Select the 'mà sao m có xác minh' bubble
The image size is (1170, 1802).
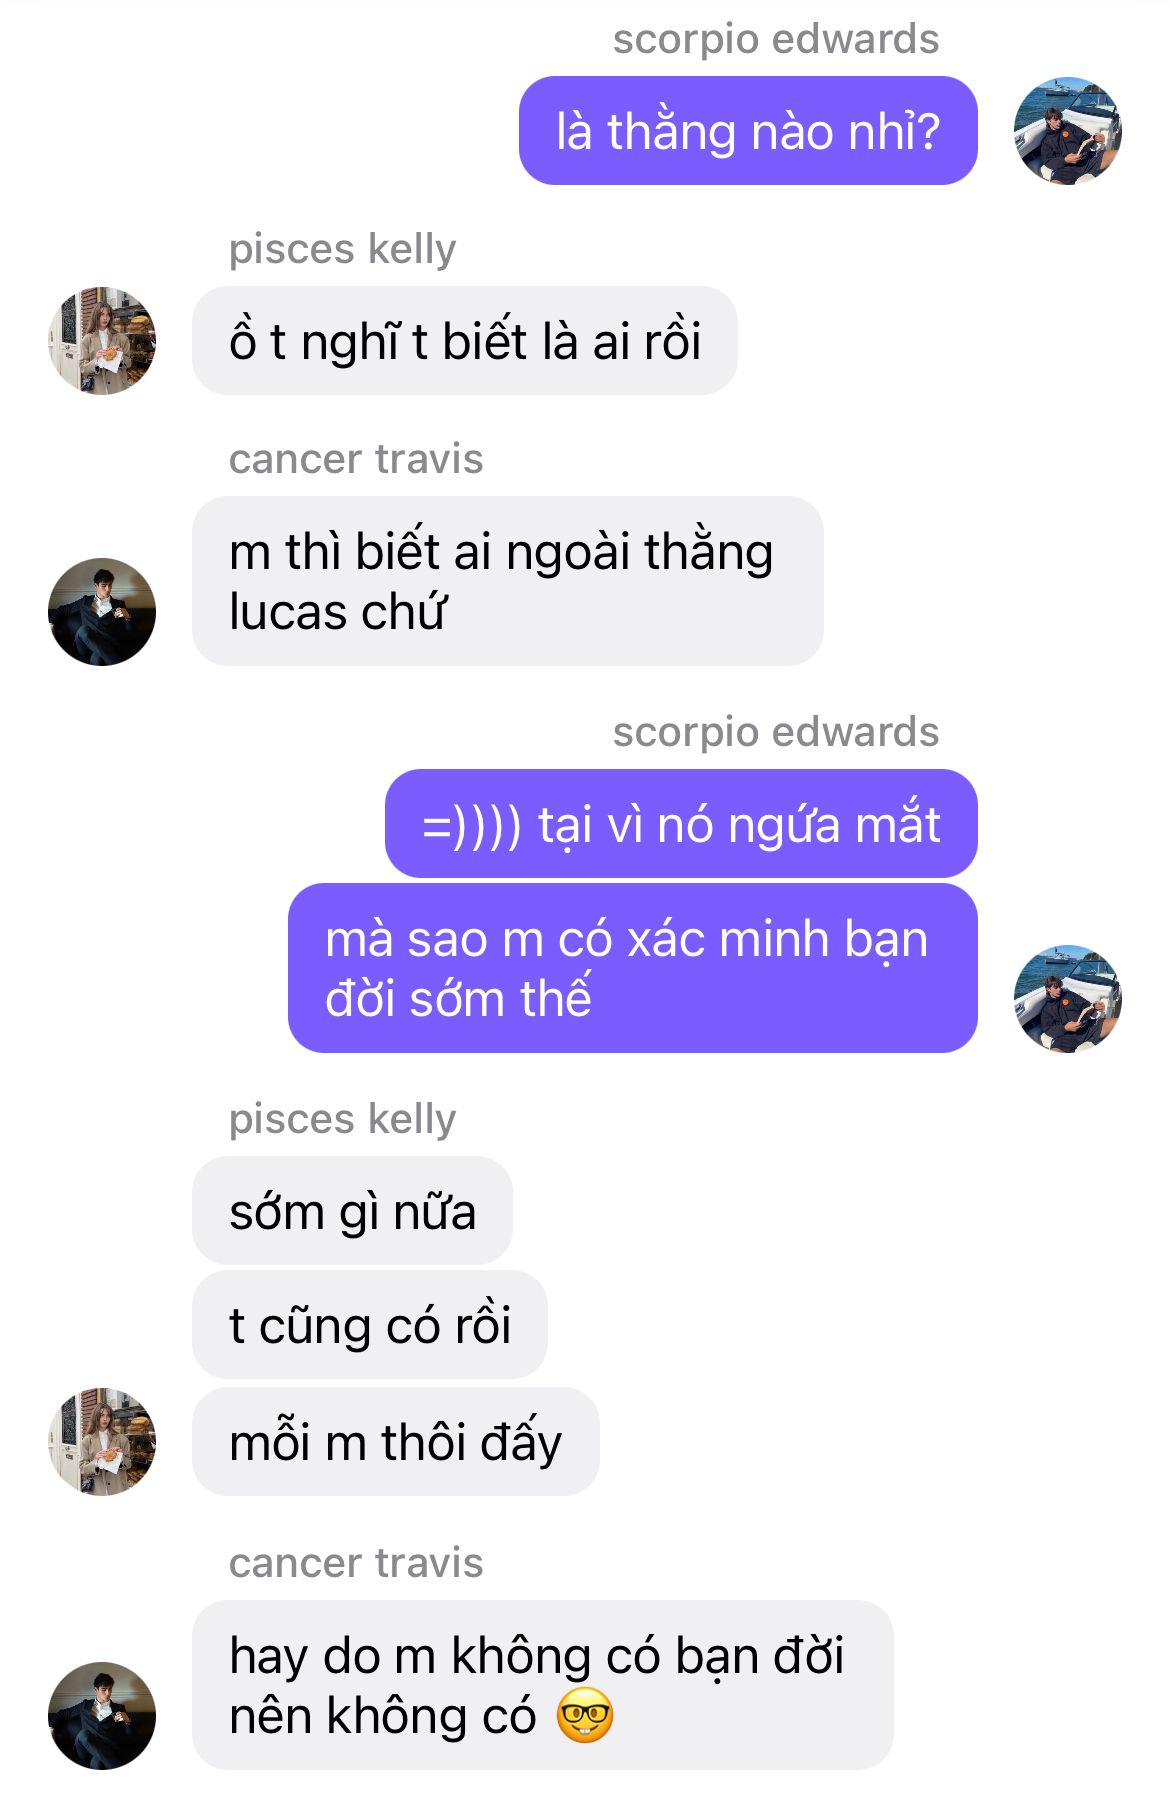pos(633,968)
